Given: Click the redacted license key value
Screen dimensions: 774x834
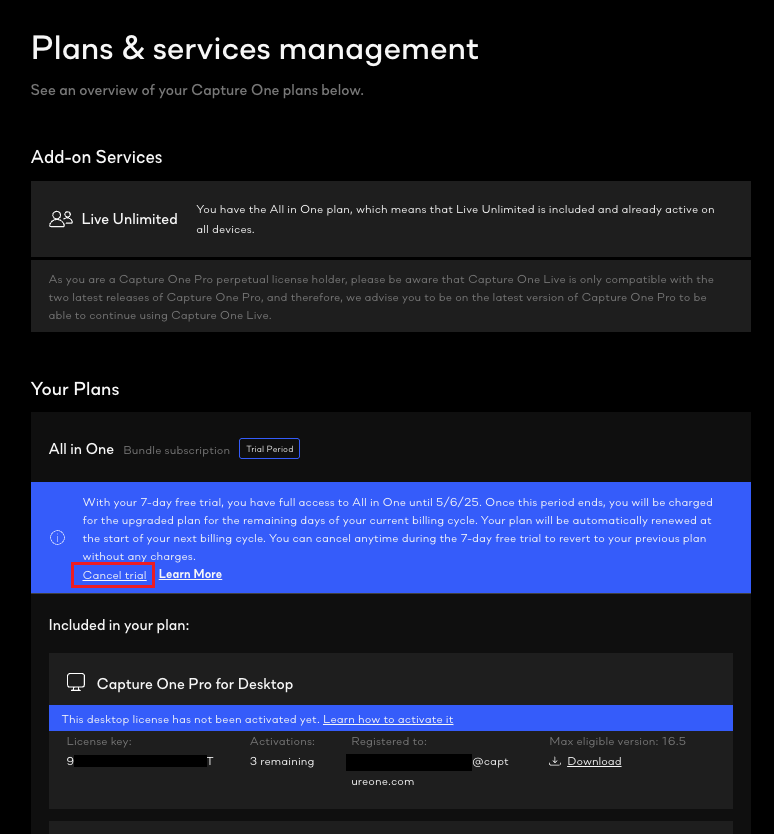Looking at the screenshot, I should tap(140, 762).
